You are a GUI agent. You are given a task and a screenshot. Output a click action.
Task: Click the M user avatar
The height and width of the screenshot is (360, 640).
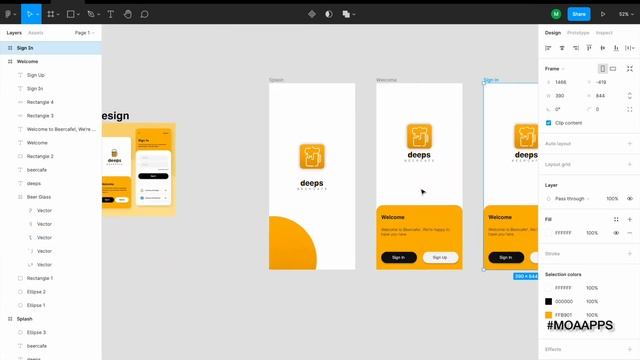click(x=556, y=14)
